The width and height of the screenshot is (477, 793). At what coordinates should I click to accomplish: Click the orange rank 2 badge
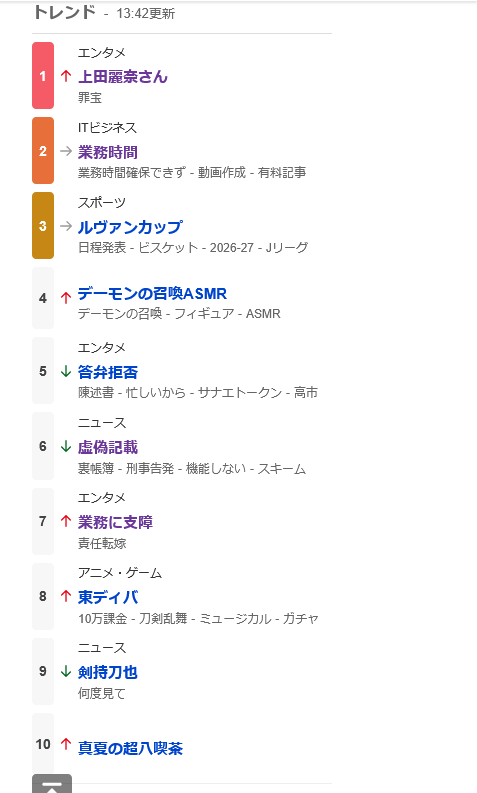coord(43,151)
